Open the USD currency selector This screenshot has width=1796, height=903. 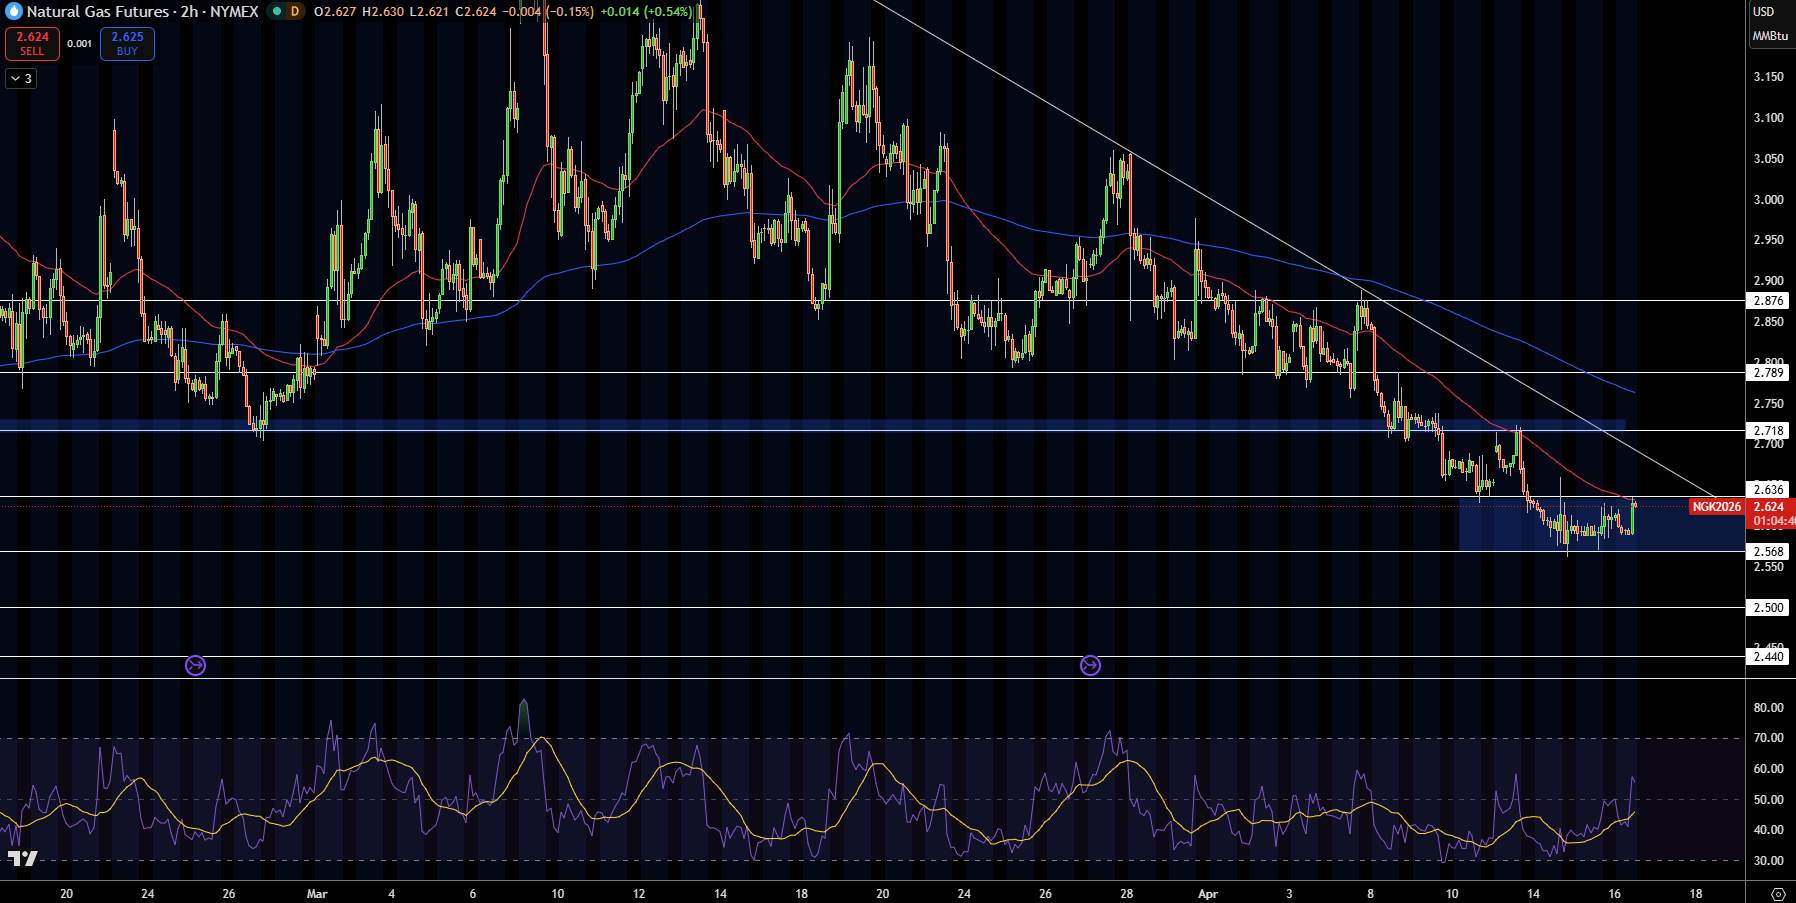click(1763, 12)
